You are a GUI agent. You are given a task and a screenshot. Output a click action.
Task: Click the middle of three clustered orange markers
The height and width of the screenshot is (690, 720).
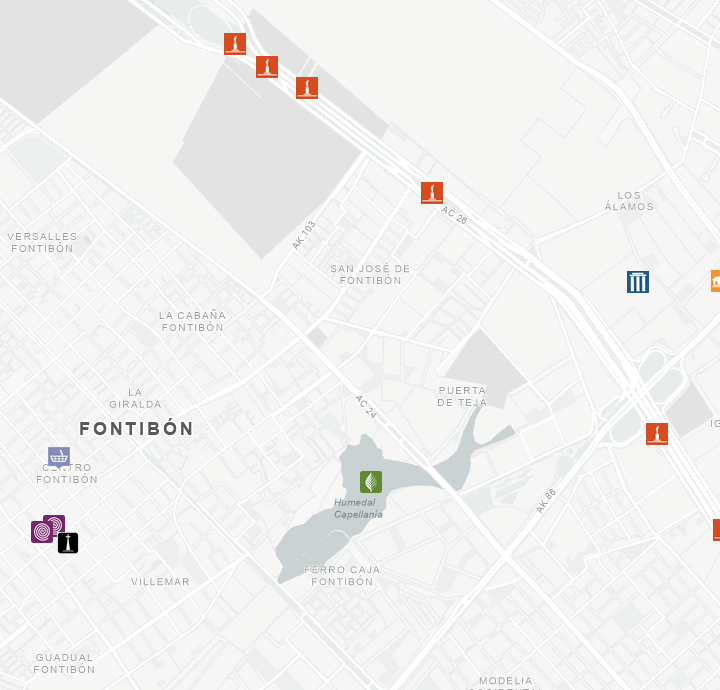coord(267,67)
